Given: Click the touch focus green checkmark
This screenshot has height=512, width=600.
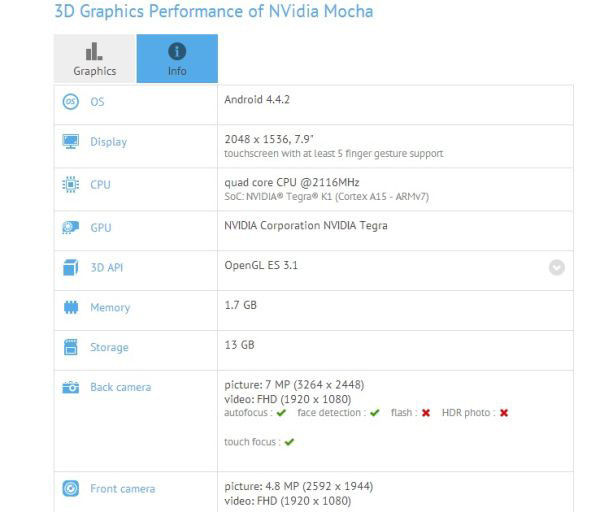Looking at the screenshot, I should pyautogui.click(x=289, y=442).
